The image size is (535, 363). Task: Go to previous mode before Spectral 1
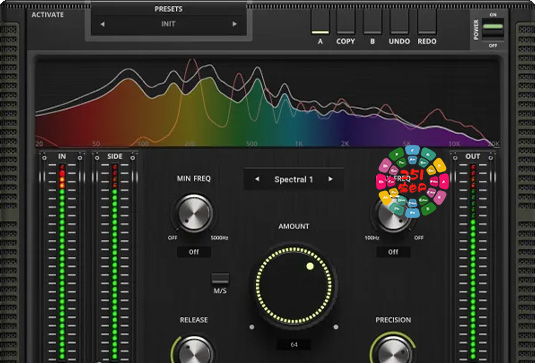coord(257,179)
